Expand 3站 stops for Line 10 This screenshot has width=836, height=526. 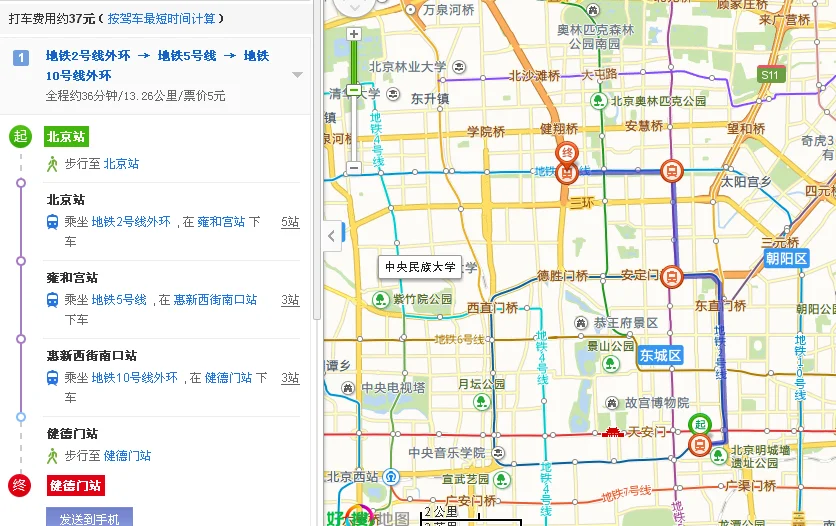(290, 377)
